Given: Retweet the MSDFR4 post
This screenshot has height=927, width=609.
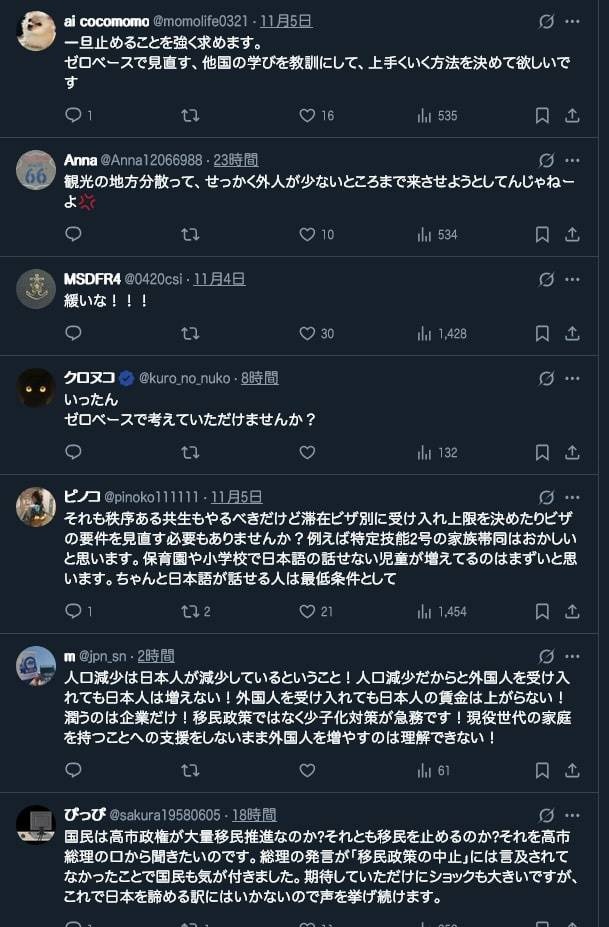Looking at the screenshot, I should (x=190, y=333).
